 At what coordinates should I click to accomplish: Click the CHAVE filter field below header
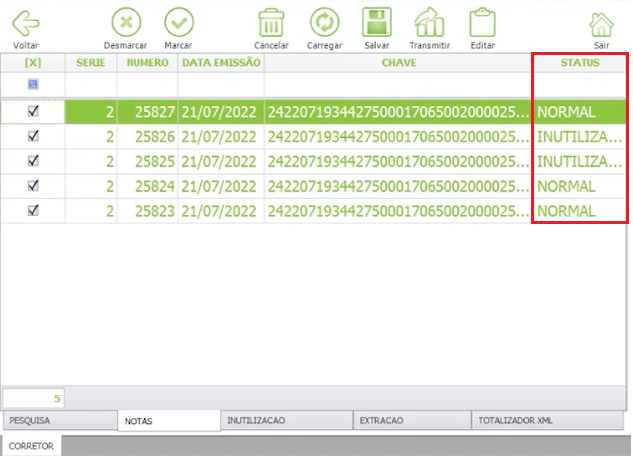click(x=398, y=84)
